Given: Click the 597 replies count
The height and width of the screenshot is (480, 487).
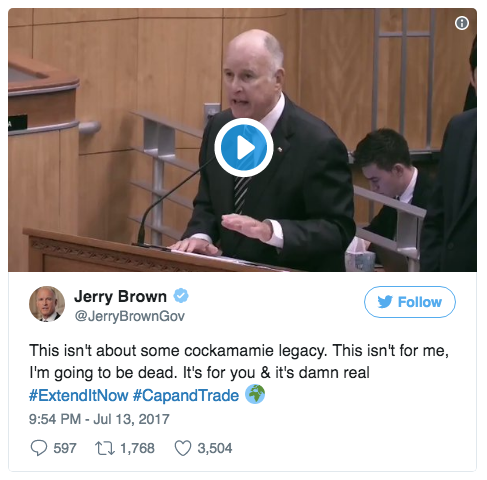Looking at the screenshot, I should (65, 448).
